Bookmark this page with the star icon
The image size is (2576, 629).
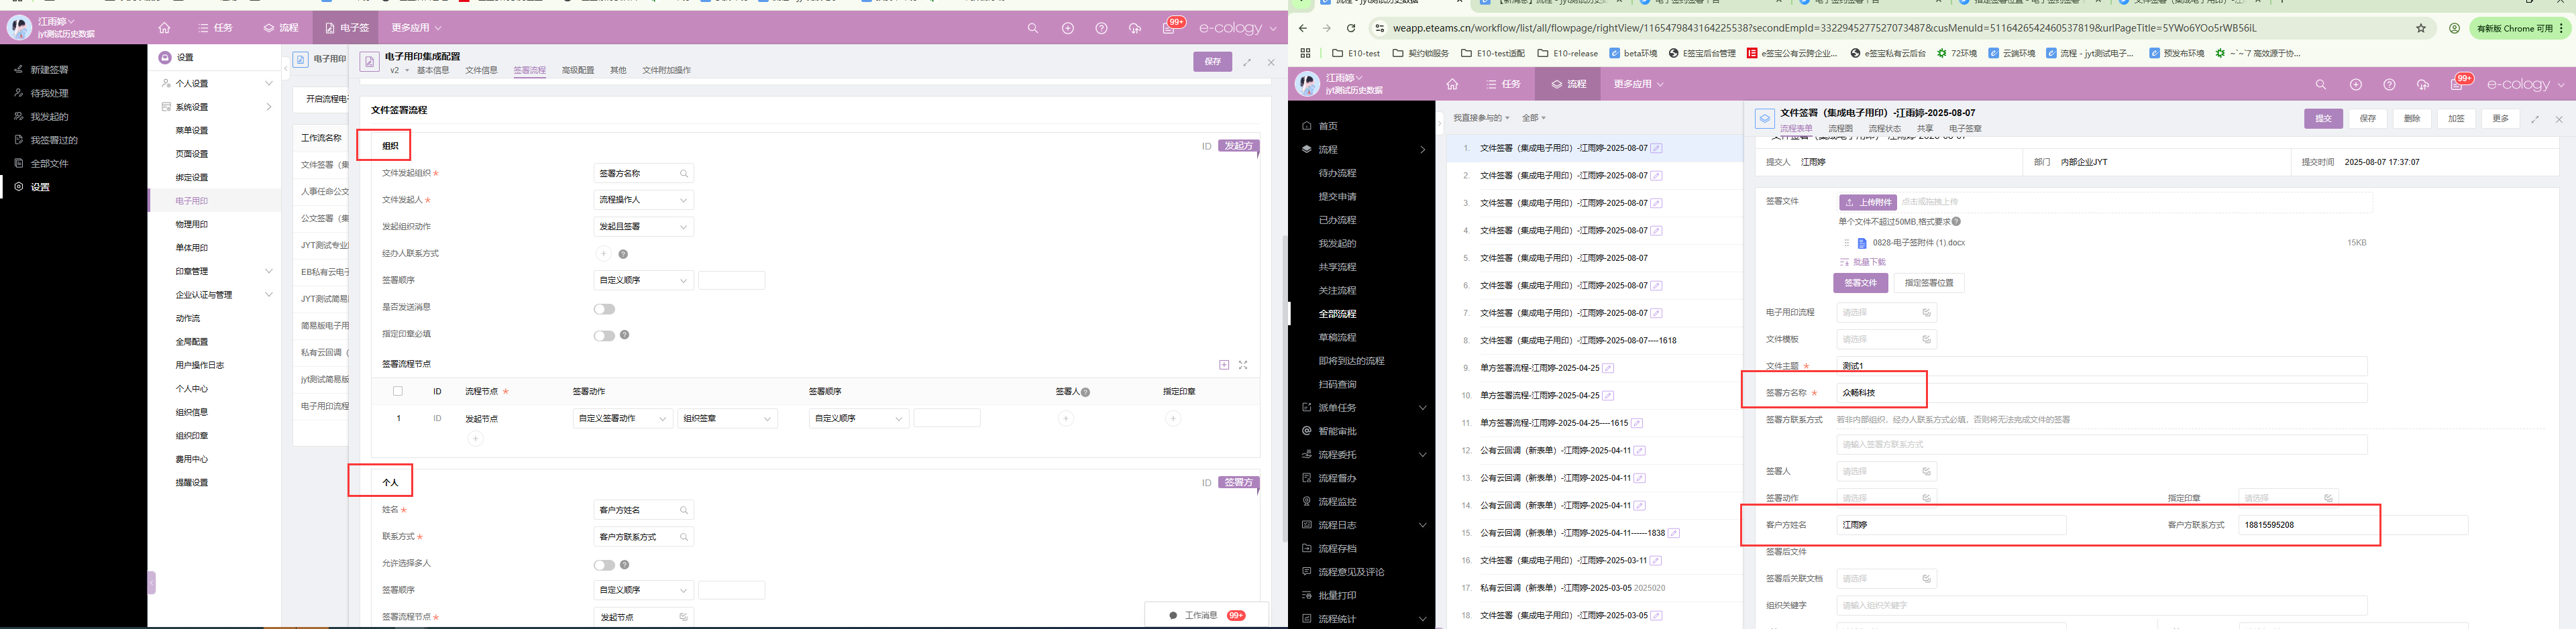pyautogui.click(x=2421, y=28)
